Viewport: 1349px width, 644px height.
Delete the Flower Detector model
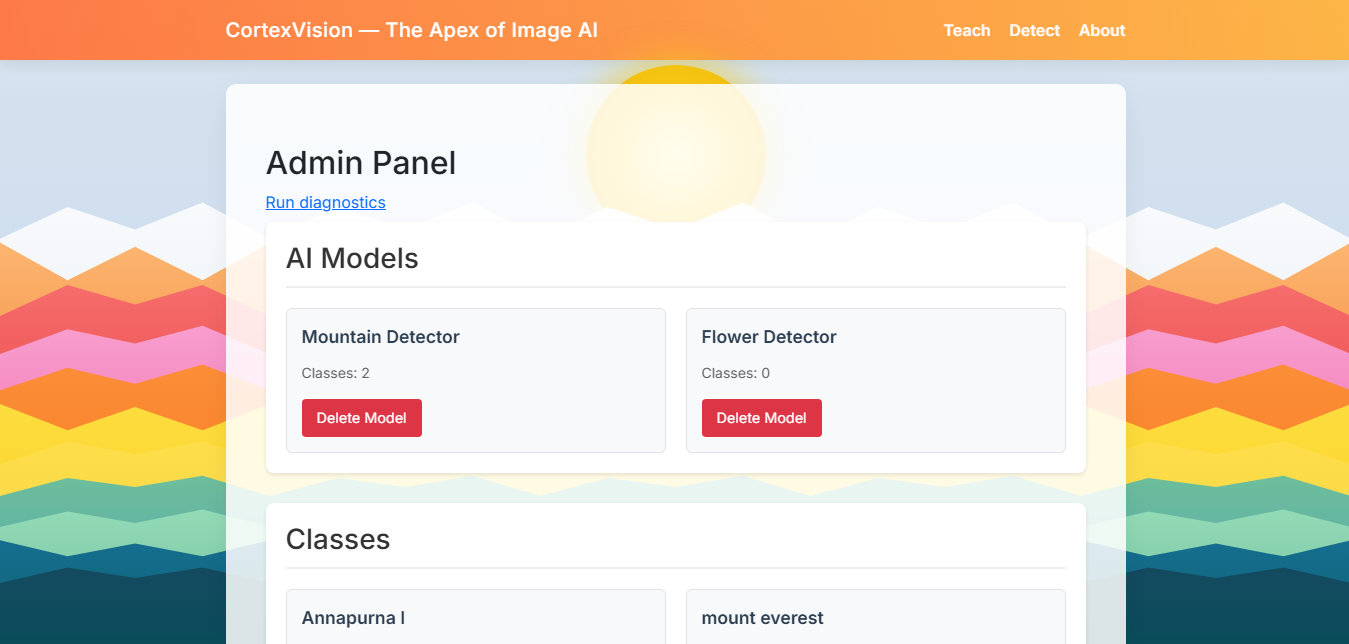[761, 418]
